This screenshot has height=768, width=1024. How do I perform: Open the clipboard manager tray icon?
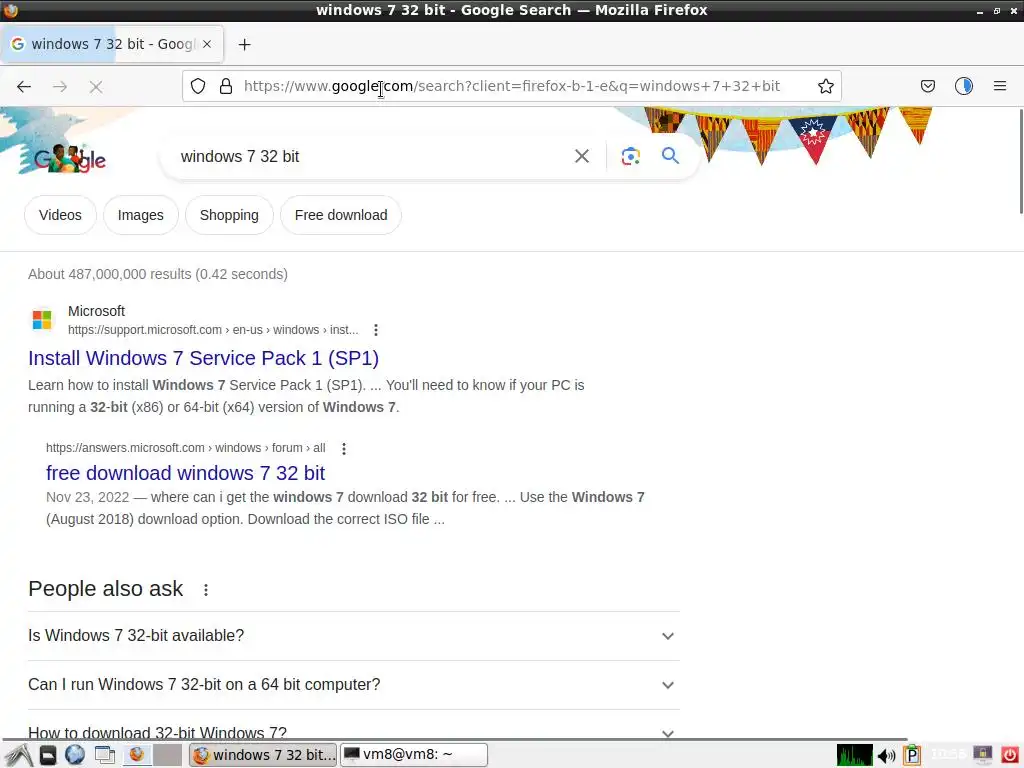pos(912,756)
